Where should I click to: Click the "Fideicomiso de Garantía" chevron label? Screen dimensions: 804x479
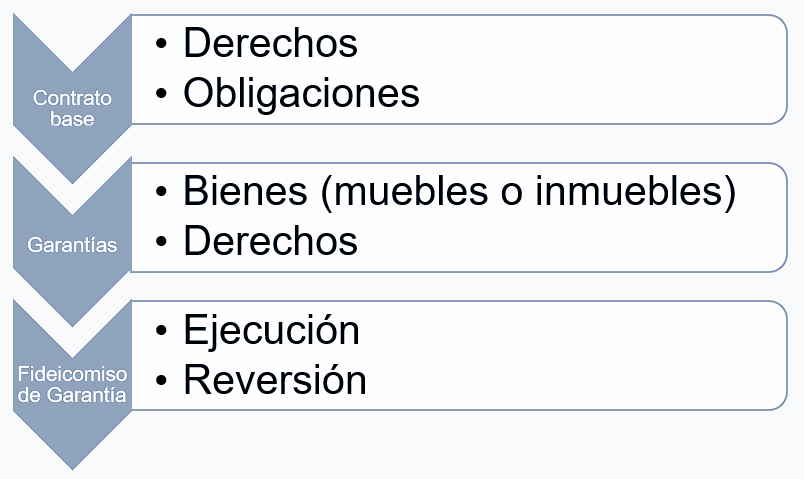click(72, 384)
